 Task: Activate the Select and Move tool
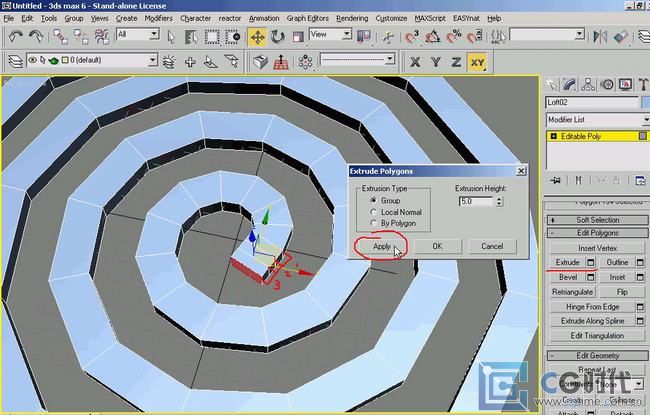pyautogui.click(x=257, y=37)
